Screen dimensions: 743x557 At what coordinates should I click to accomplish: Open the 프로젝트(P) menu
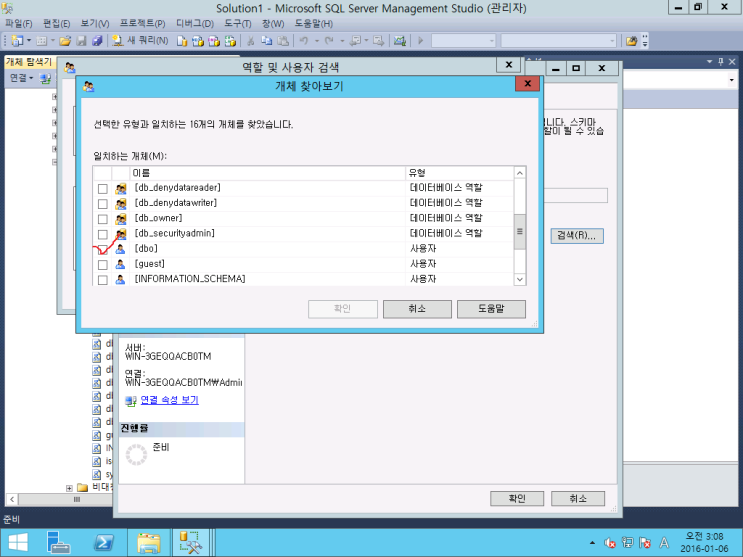(143, 24)
